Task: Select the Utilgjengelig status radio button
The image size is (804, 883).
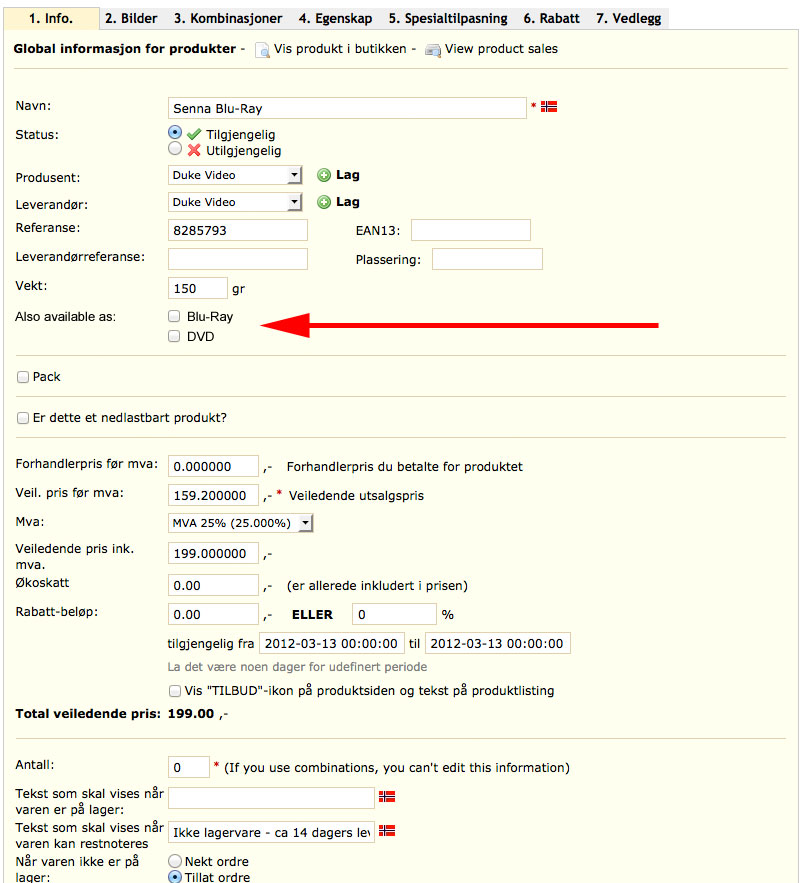Action: [x=175, y=149]
